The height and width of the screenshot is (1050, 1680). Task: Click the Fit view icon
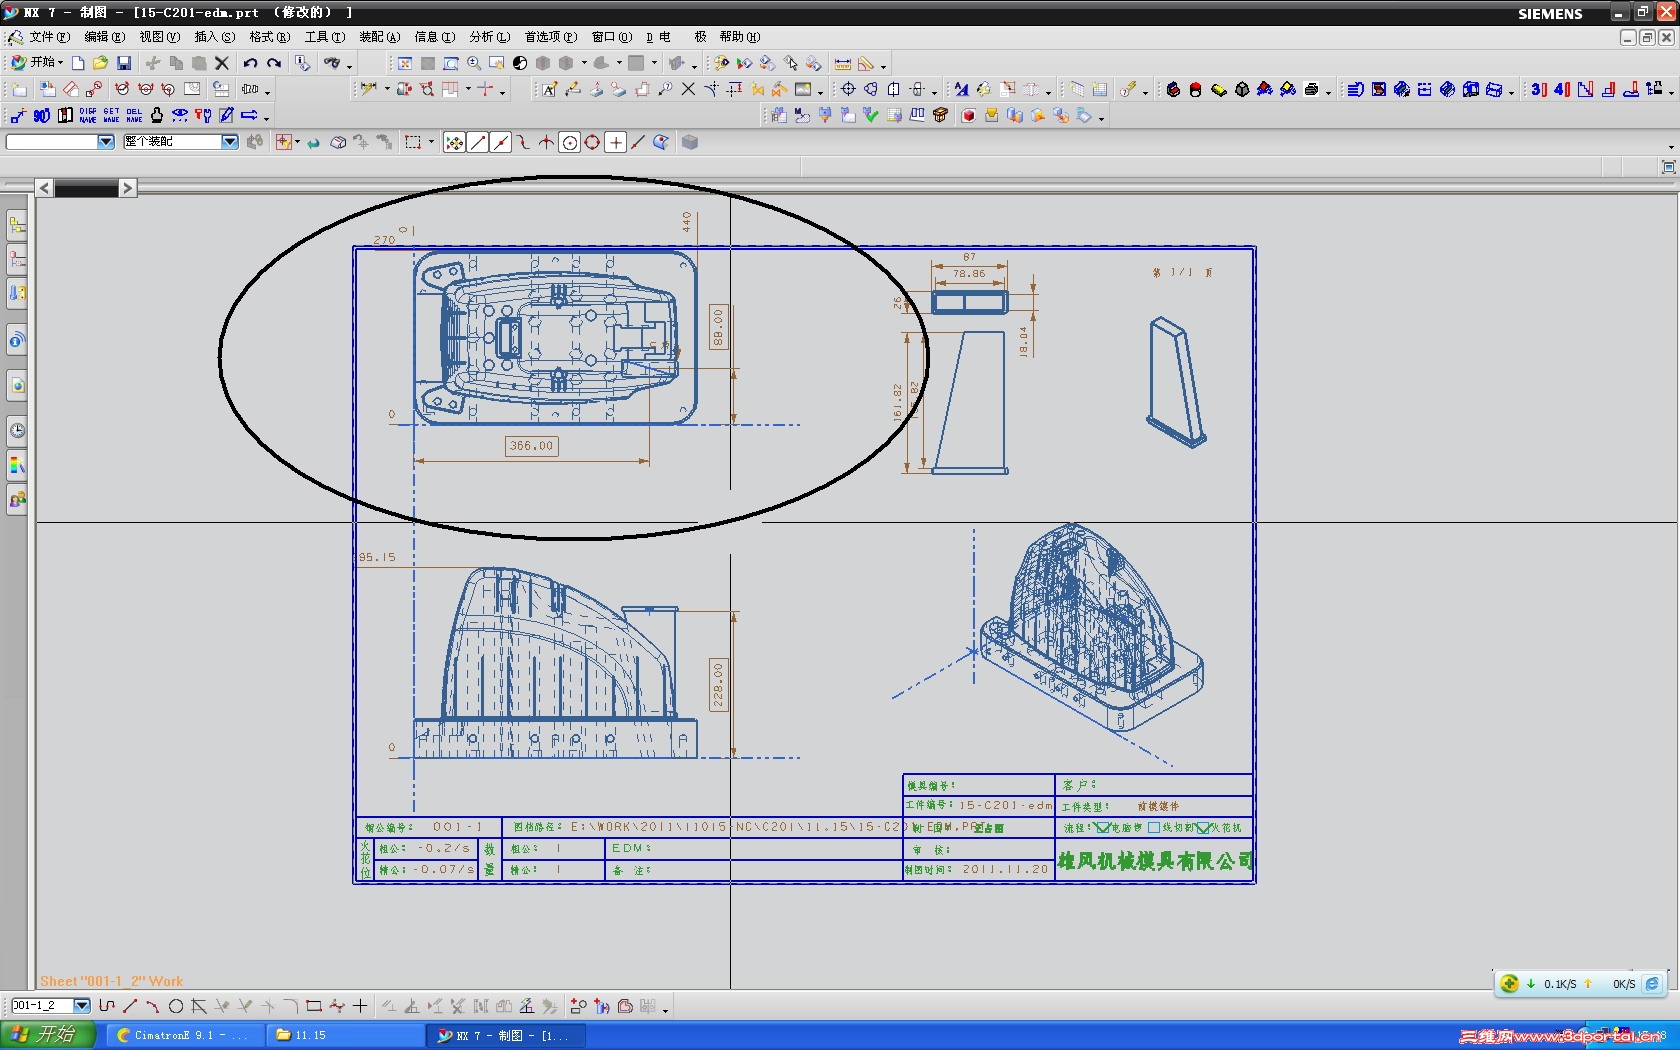405,63
